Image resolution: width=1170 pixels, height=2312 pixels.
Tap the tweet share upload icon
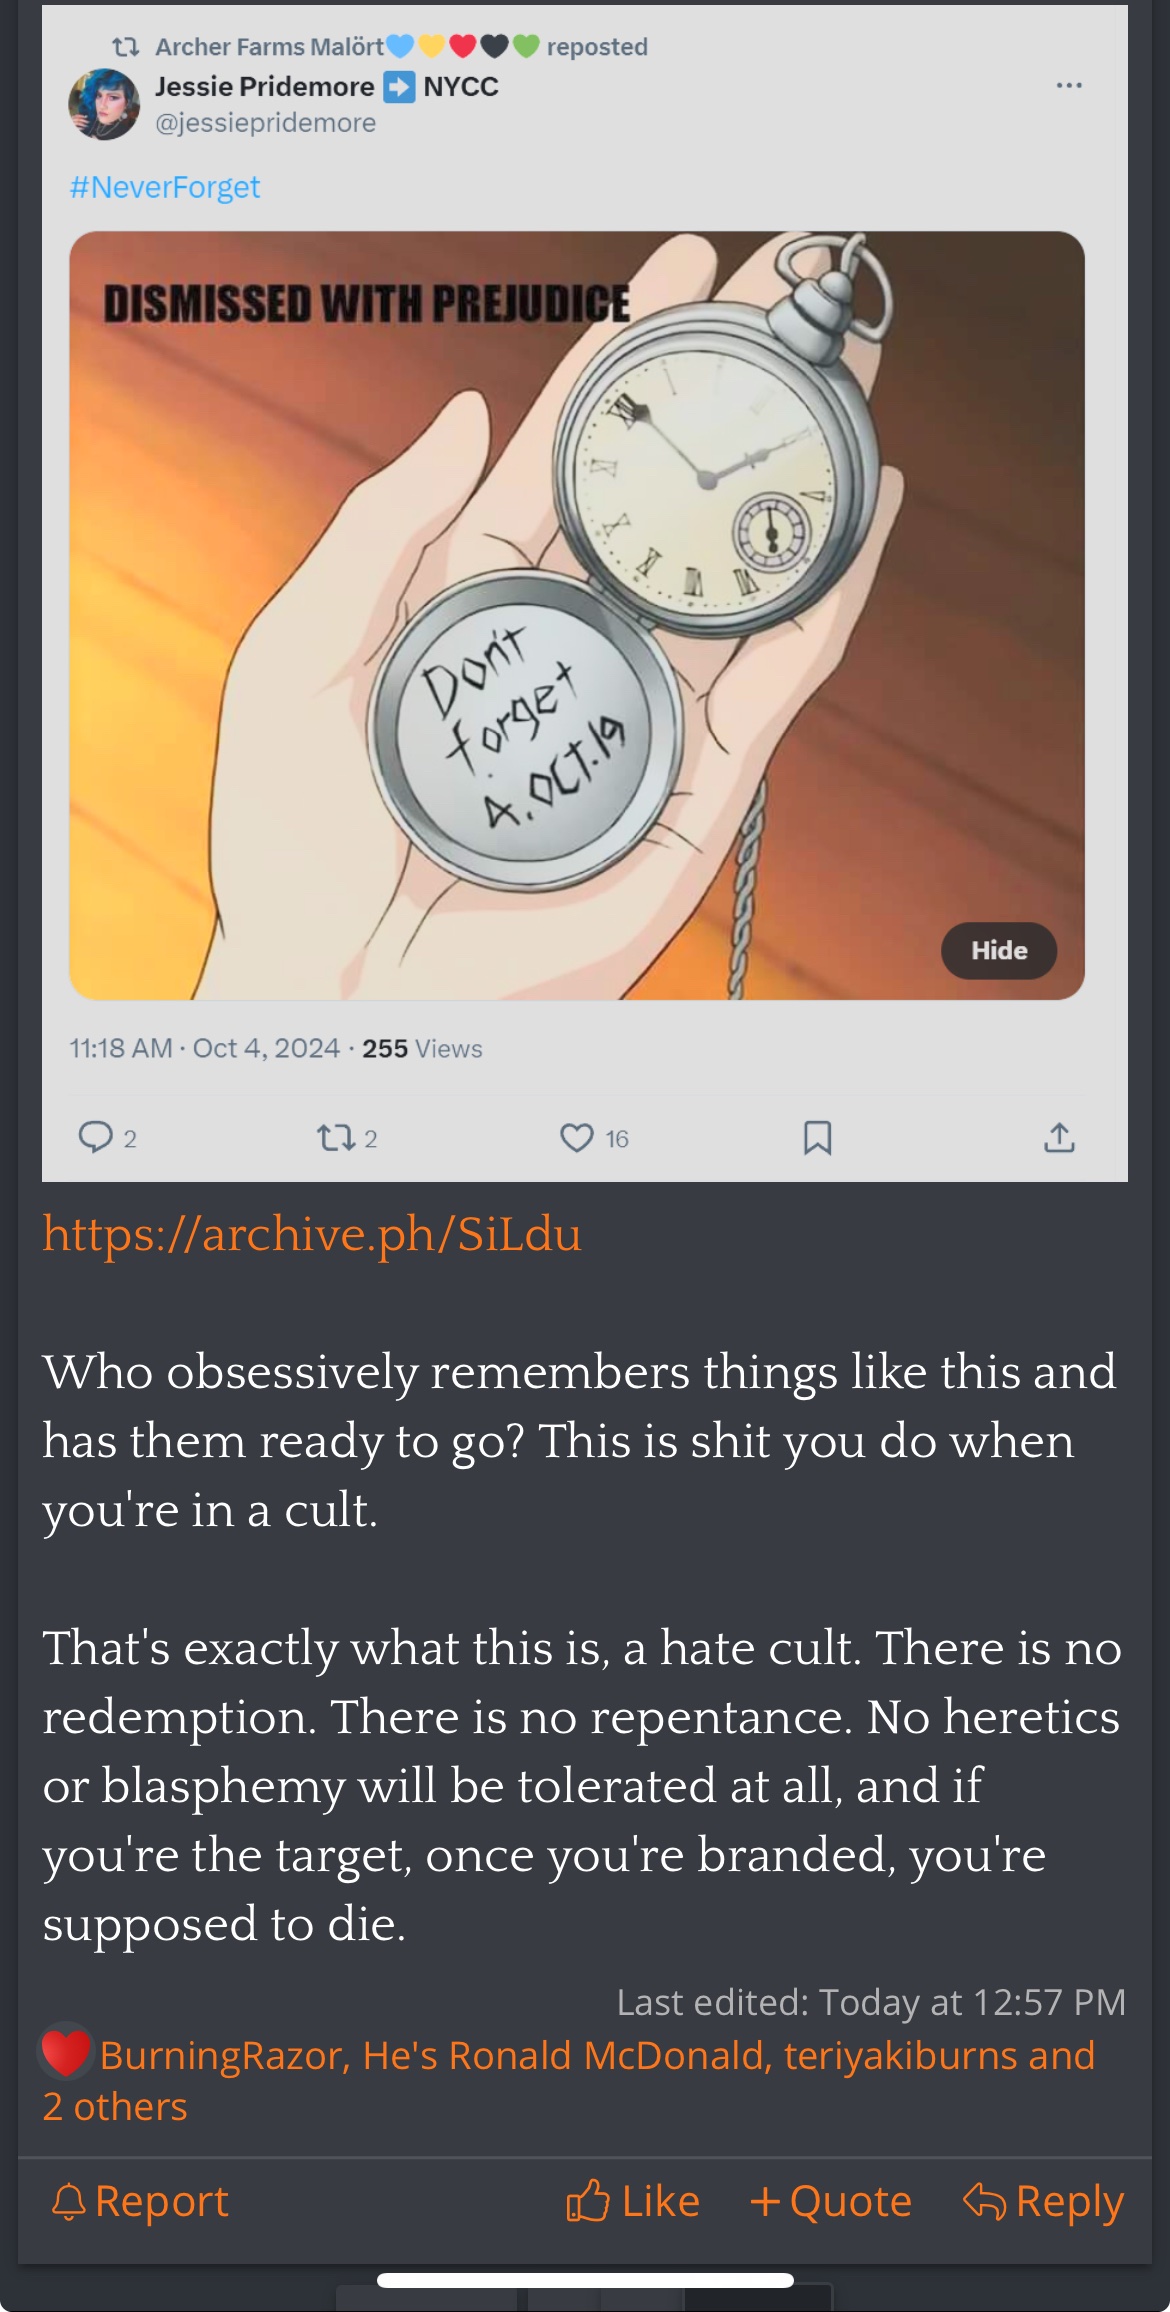(x=1059, y=1137)
